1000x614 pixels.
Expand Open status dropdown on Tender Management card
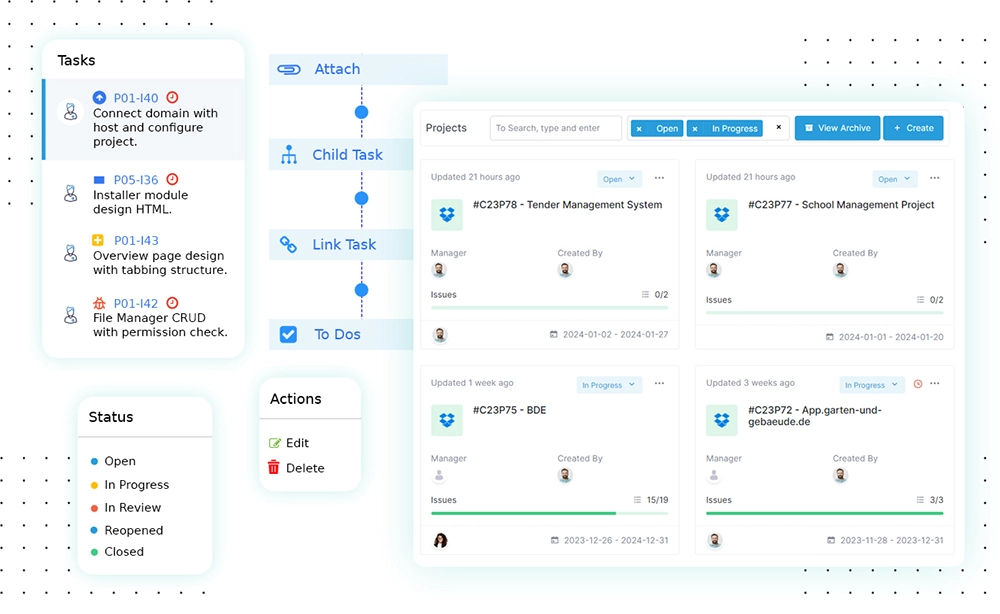[x=618, y=179]
